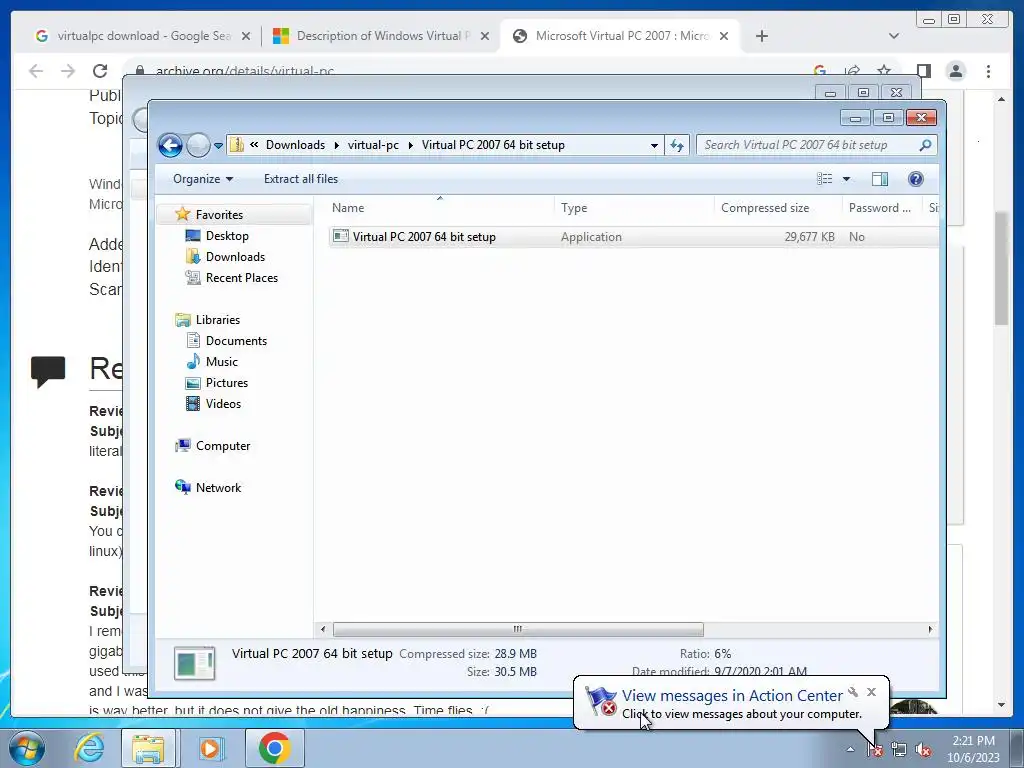Click the Change your view icon
Image resolution: width=1024 pixels, height=768 pixels.
coord(825,179)
